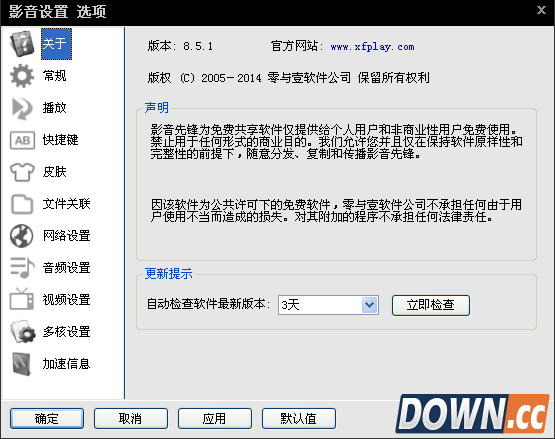Click the 加速信息 icon
The height and width of the screenshot is (439, 555).
pos(22,364)
